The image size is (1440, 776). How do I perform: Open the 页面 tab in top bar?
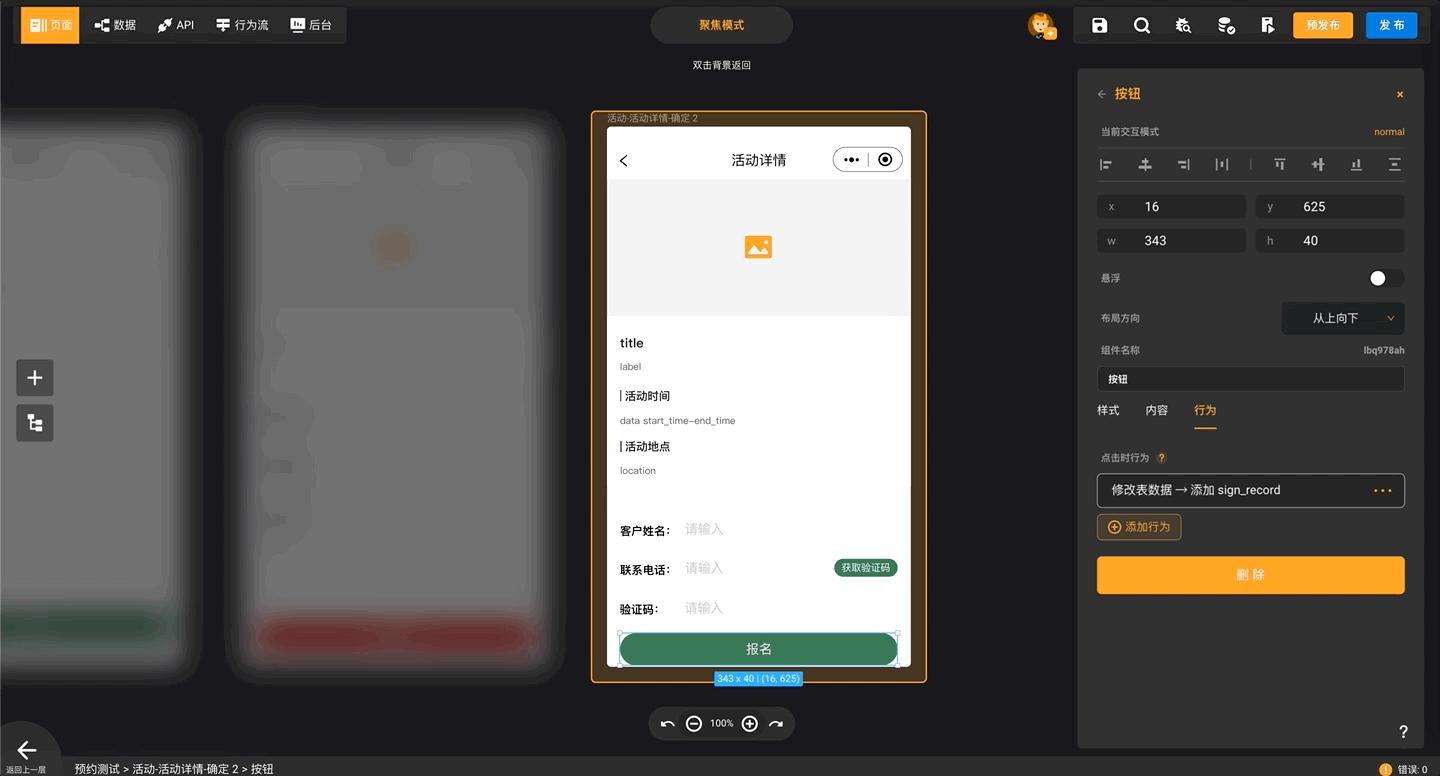click(x=50, y=25)
